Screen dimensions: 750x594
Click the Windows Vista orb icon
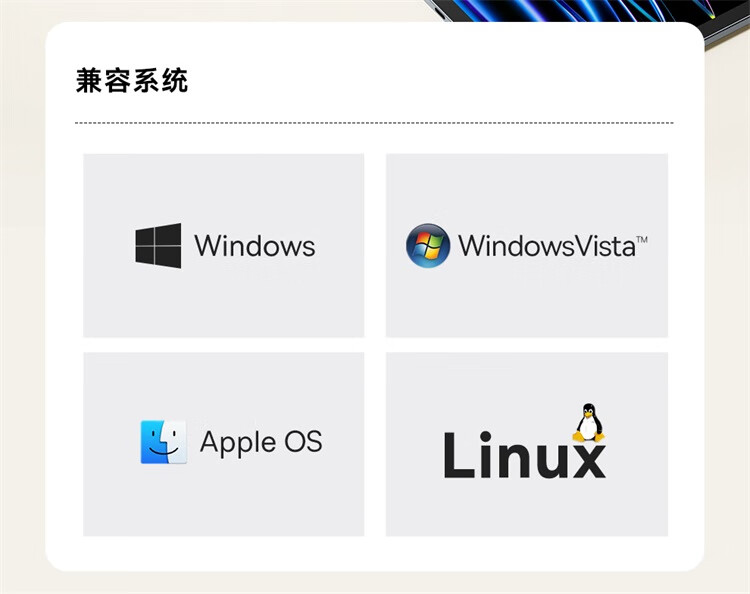pyautogui.click(x=428, y=245)
